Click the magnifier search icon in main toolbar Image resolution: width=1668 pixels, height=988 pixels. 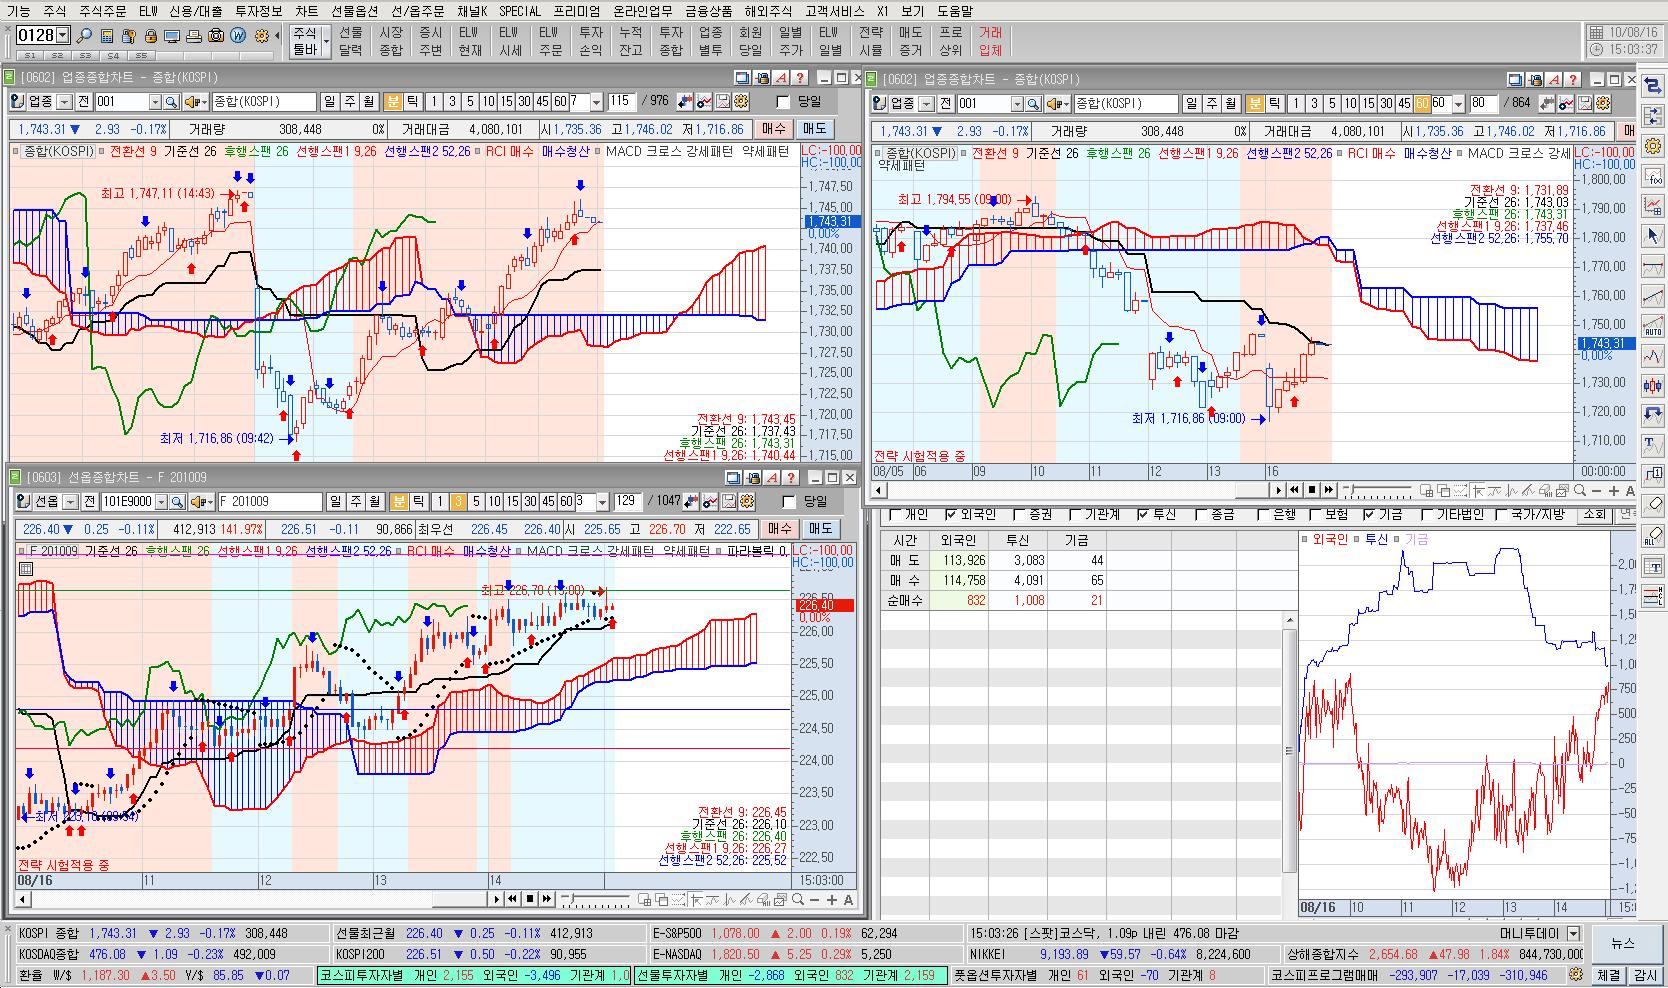[85, 36]
